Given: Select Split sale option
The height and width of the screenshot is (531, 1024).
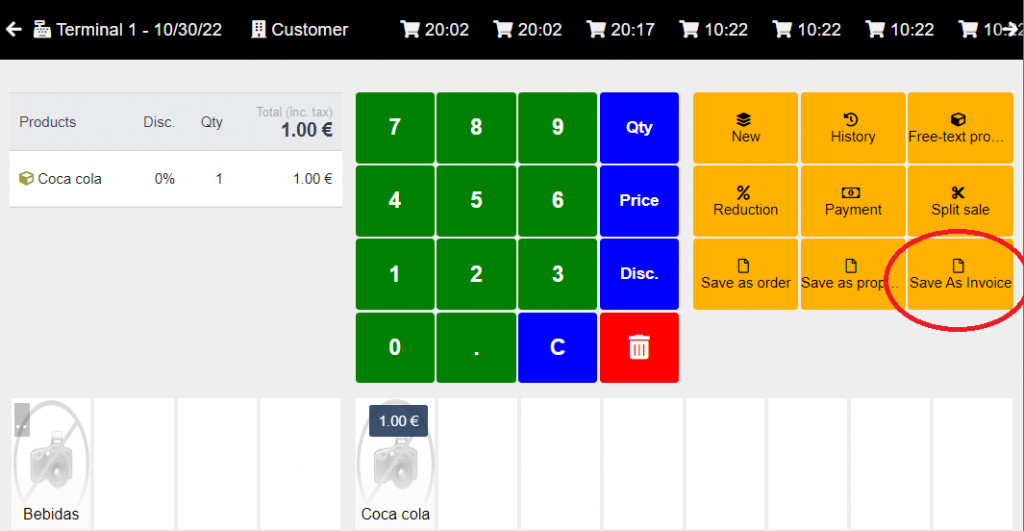Looking at the screenshot, I should click(959, 201).
